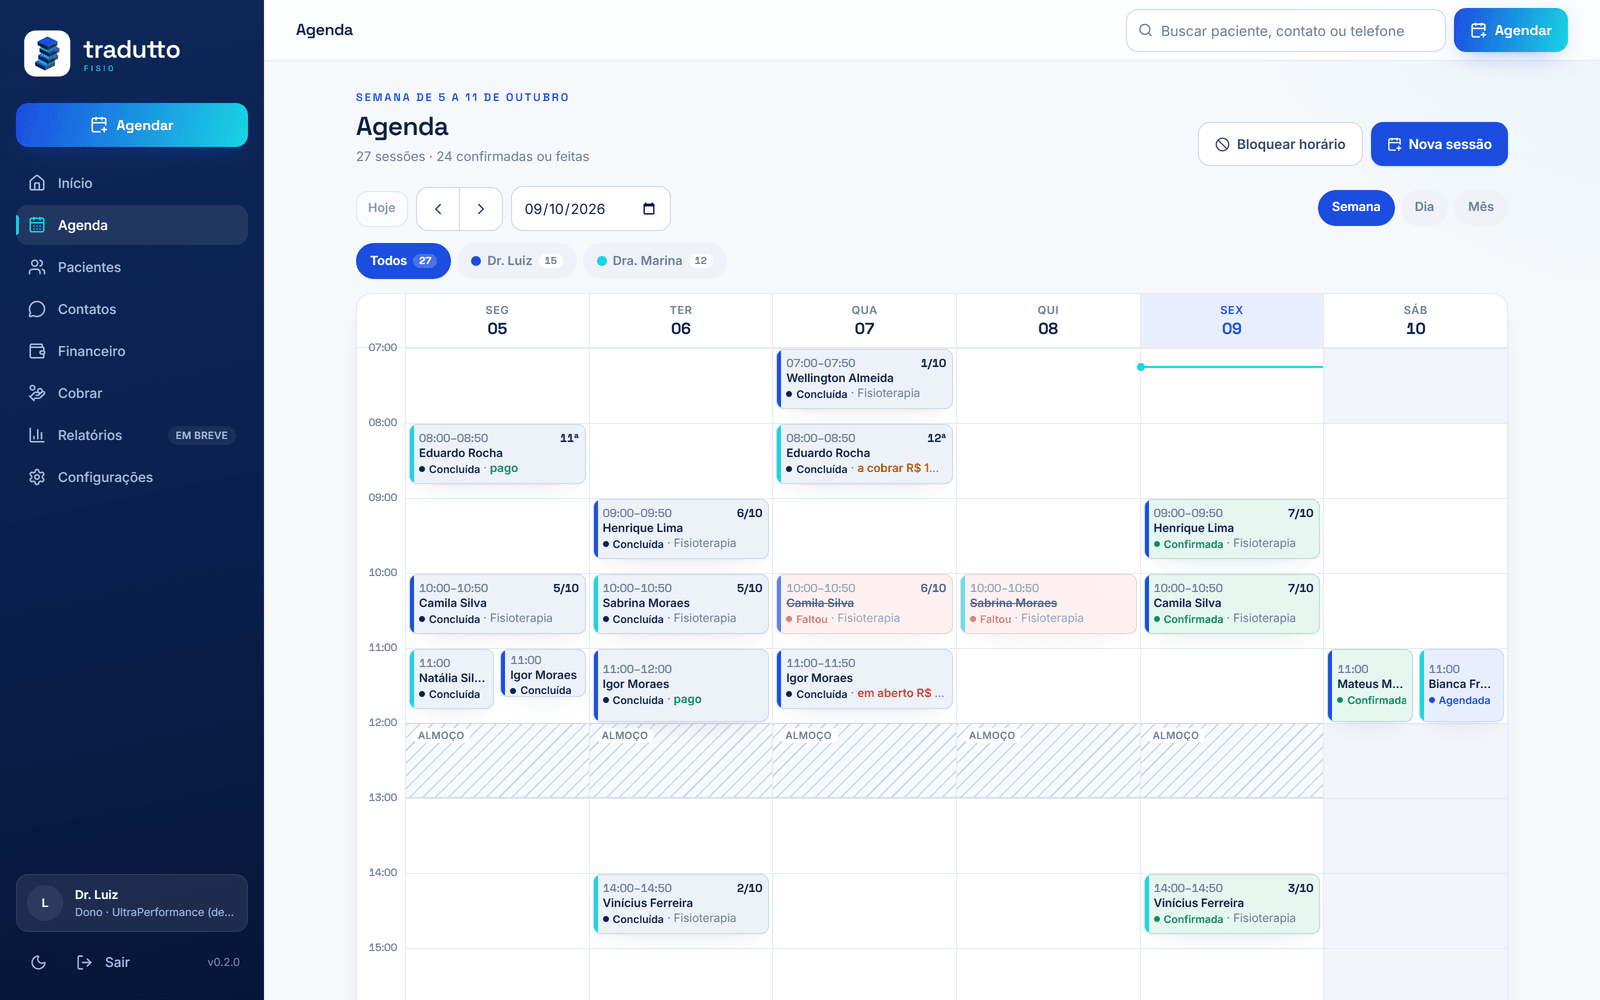Click the sidebar Agendar button
The image size is (1600, 1000).
(132, 125)
